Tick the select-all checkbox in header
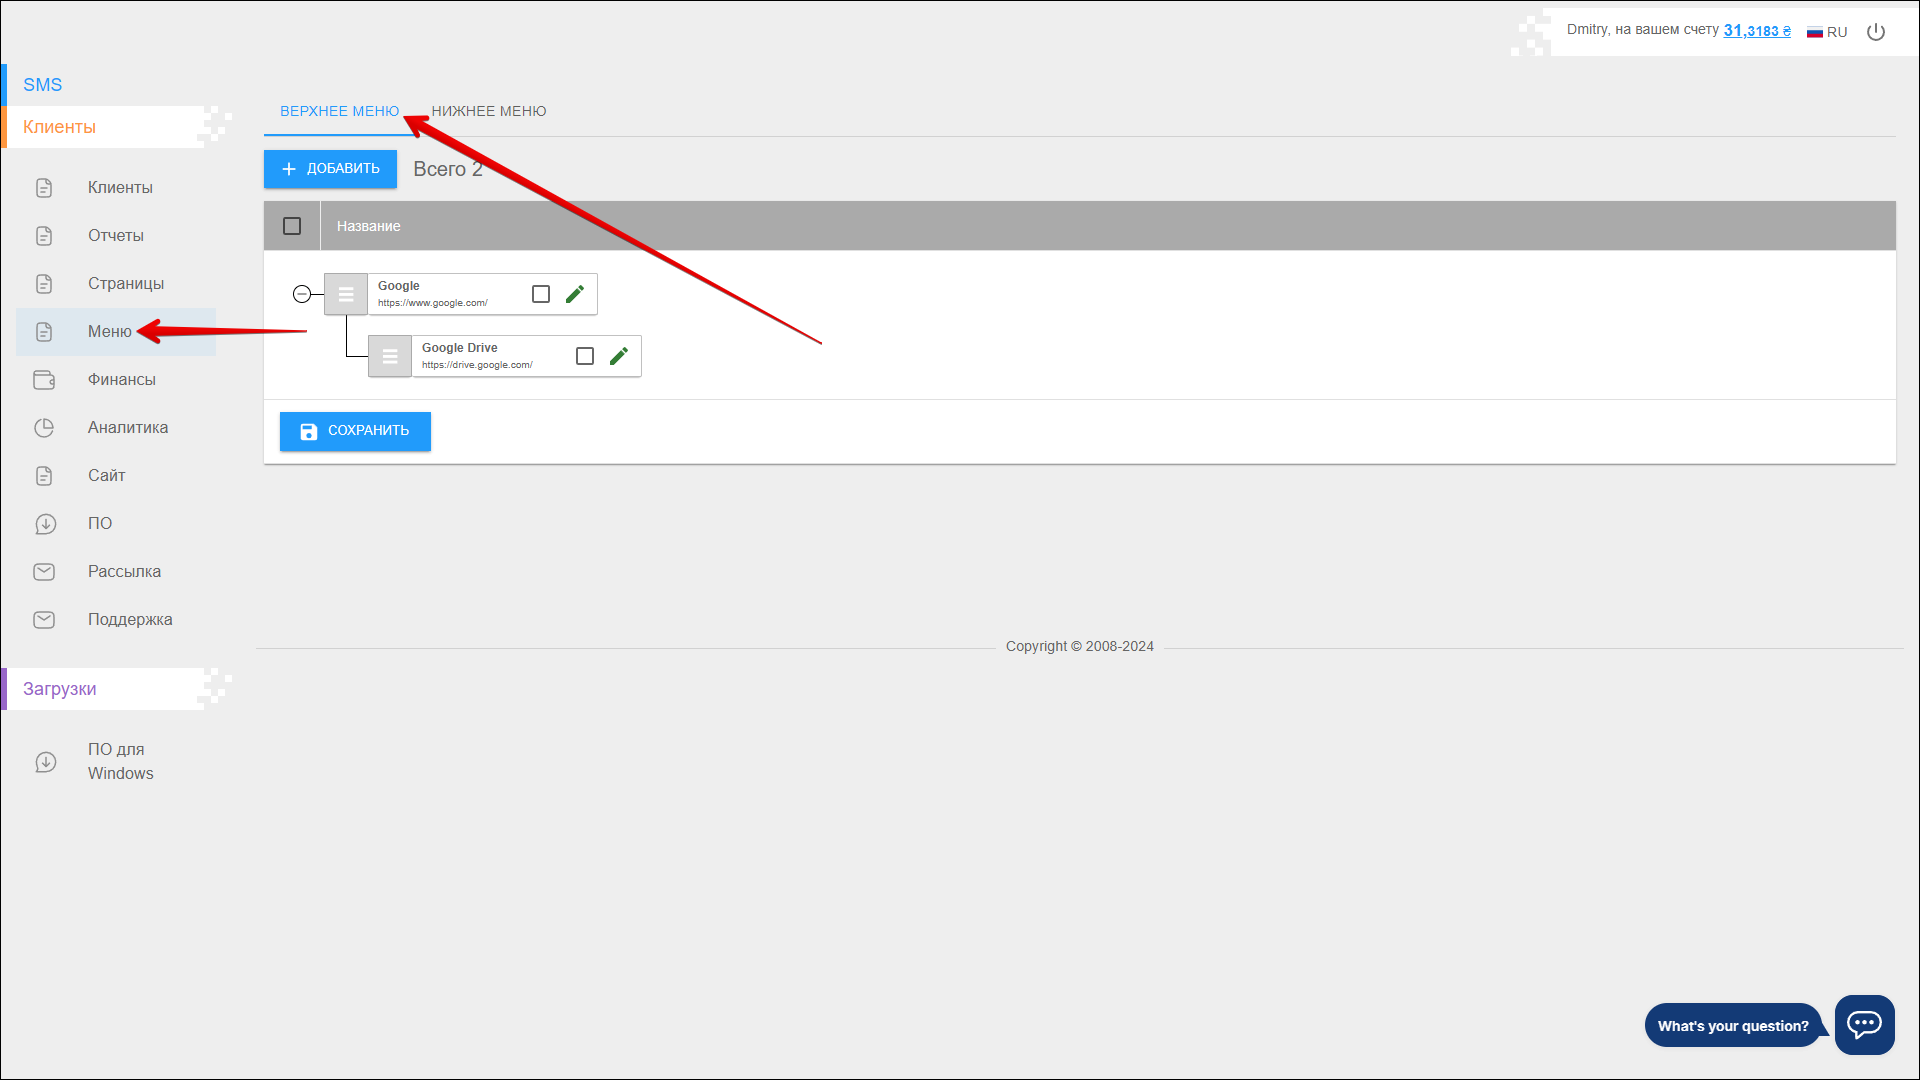Viewport: 1920px width, 1080px height. point(292,226)
